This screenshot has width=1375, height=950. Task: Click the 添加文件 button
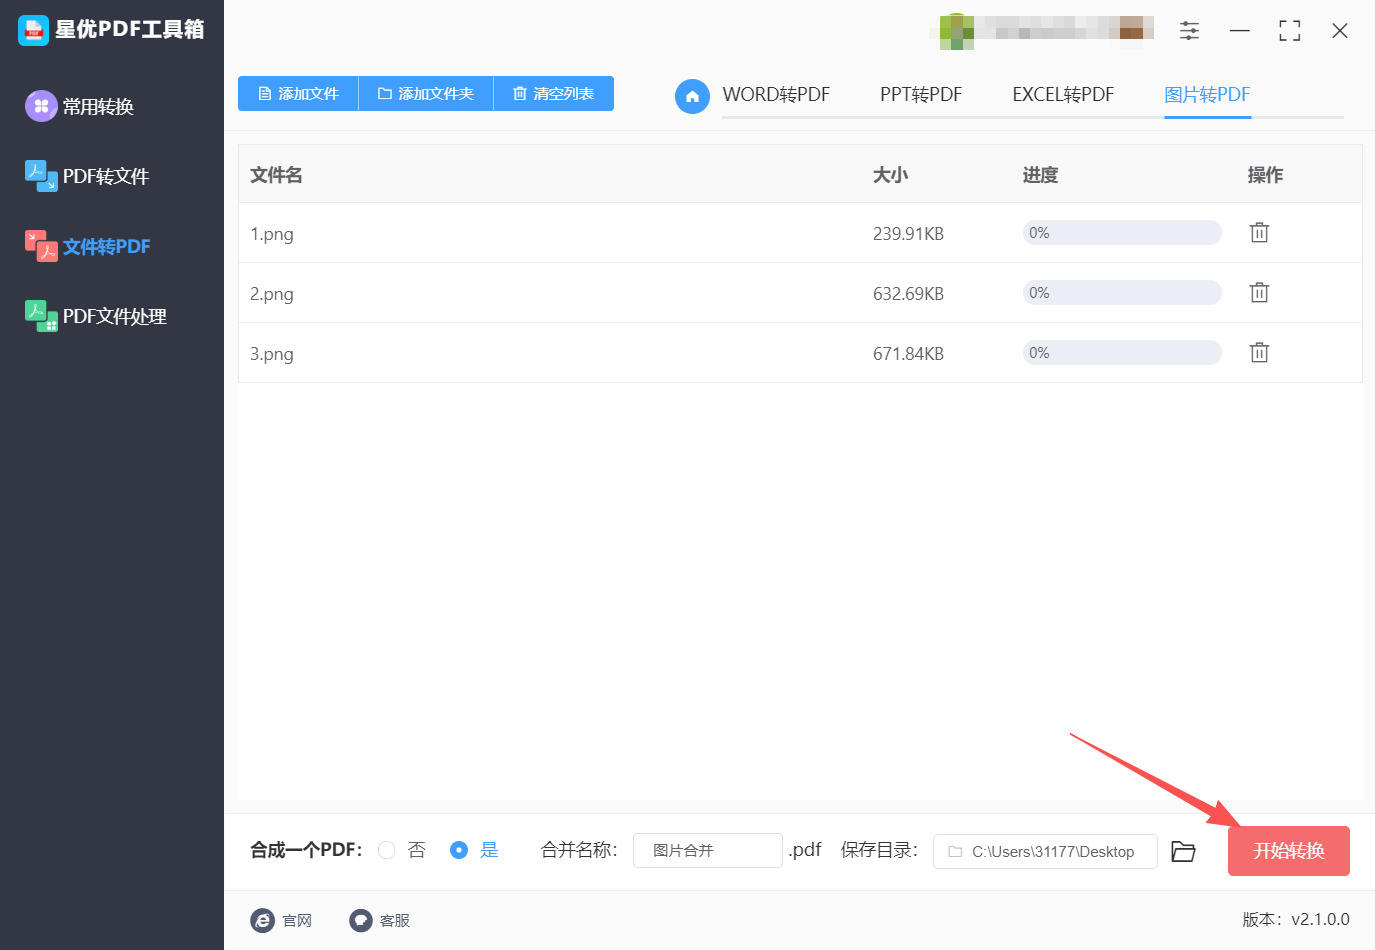(298, 94)
